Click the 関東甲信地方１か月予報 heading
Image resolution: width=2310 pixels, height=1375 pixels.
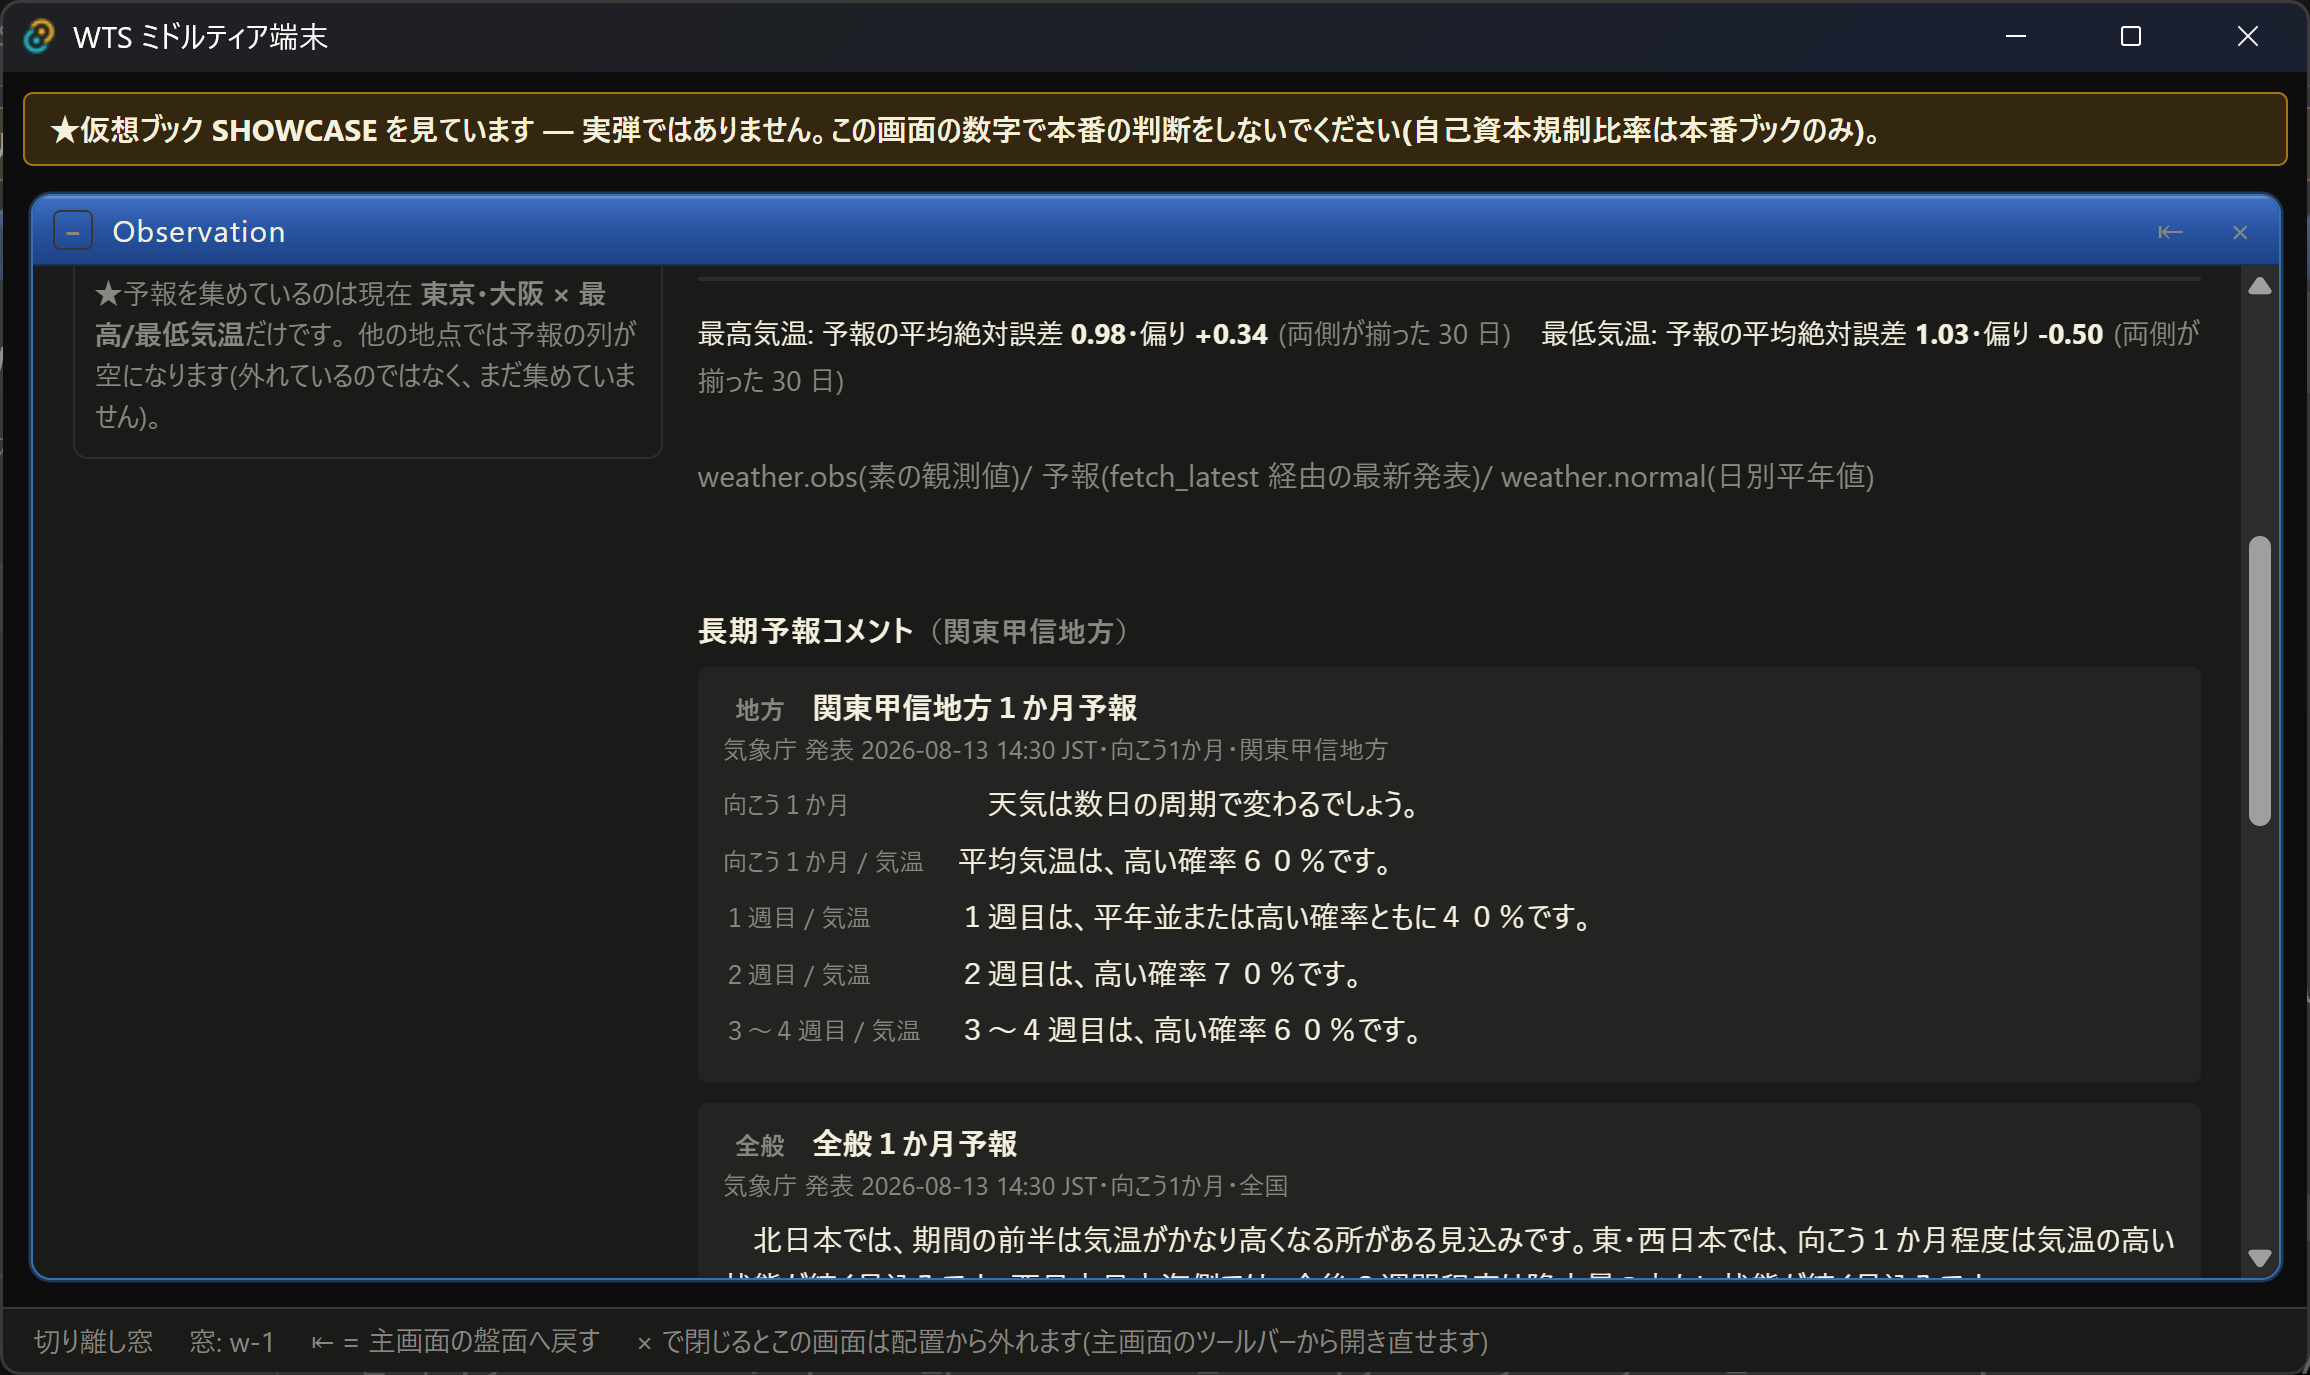(975, 708)
